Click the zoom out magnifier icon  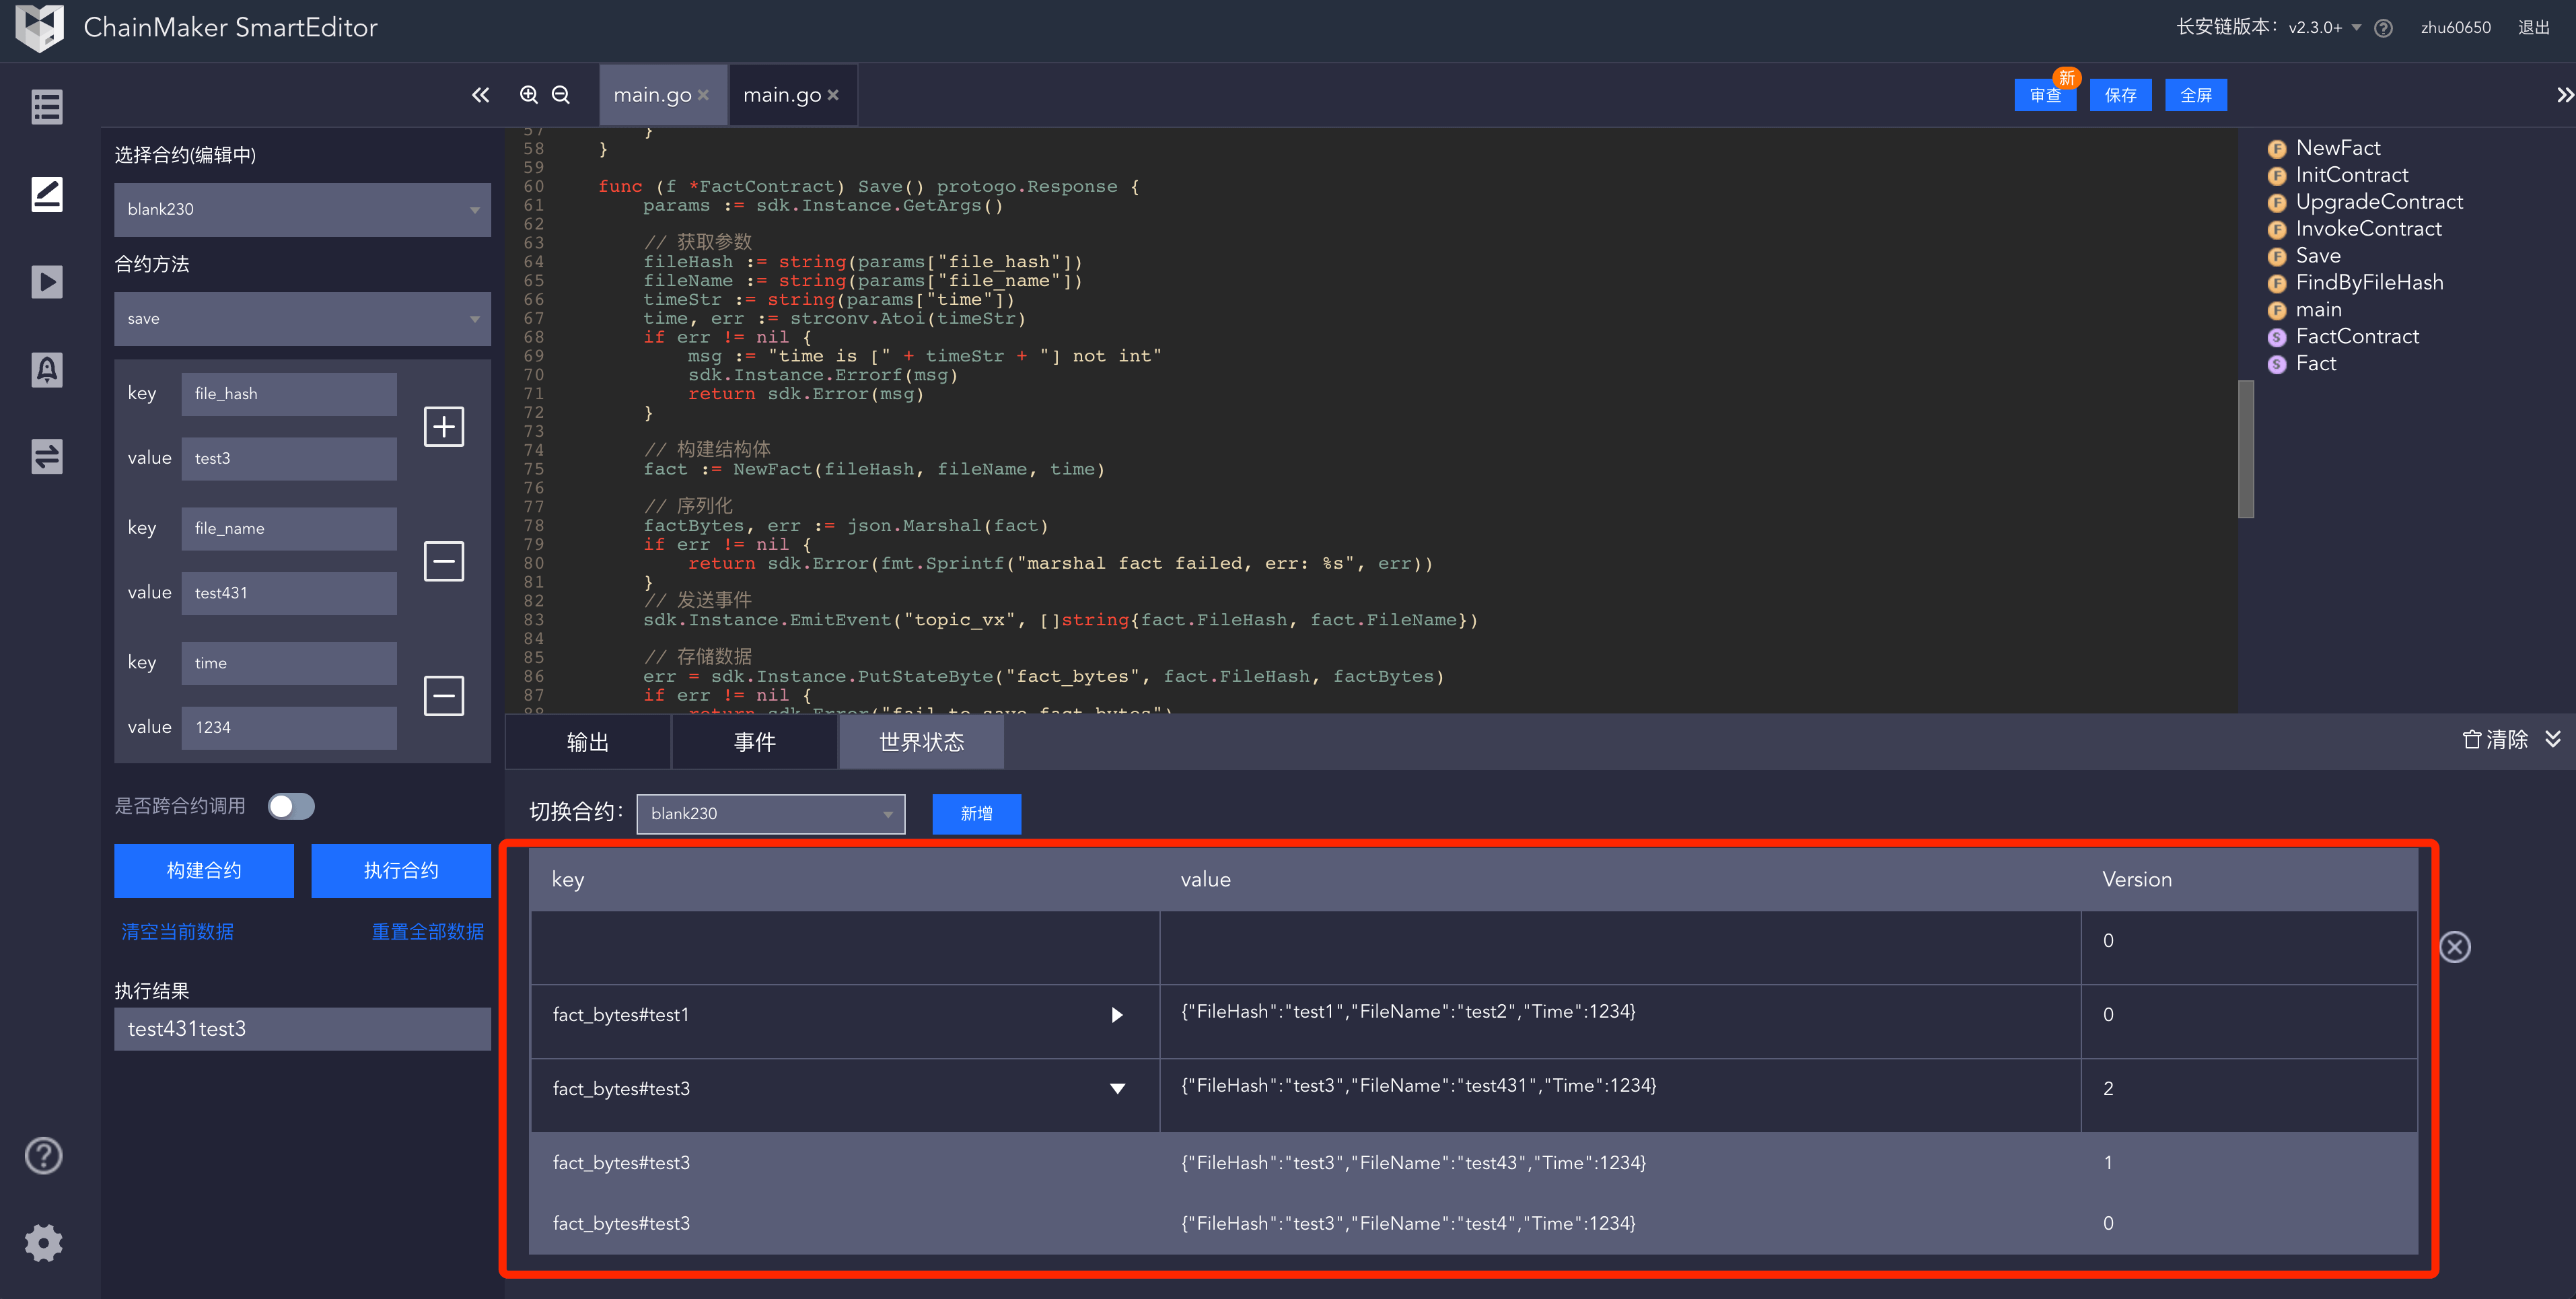[x=561, y=94]
